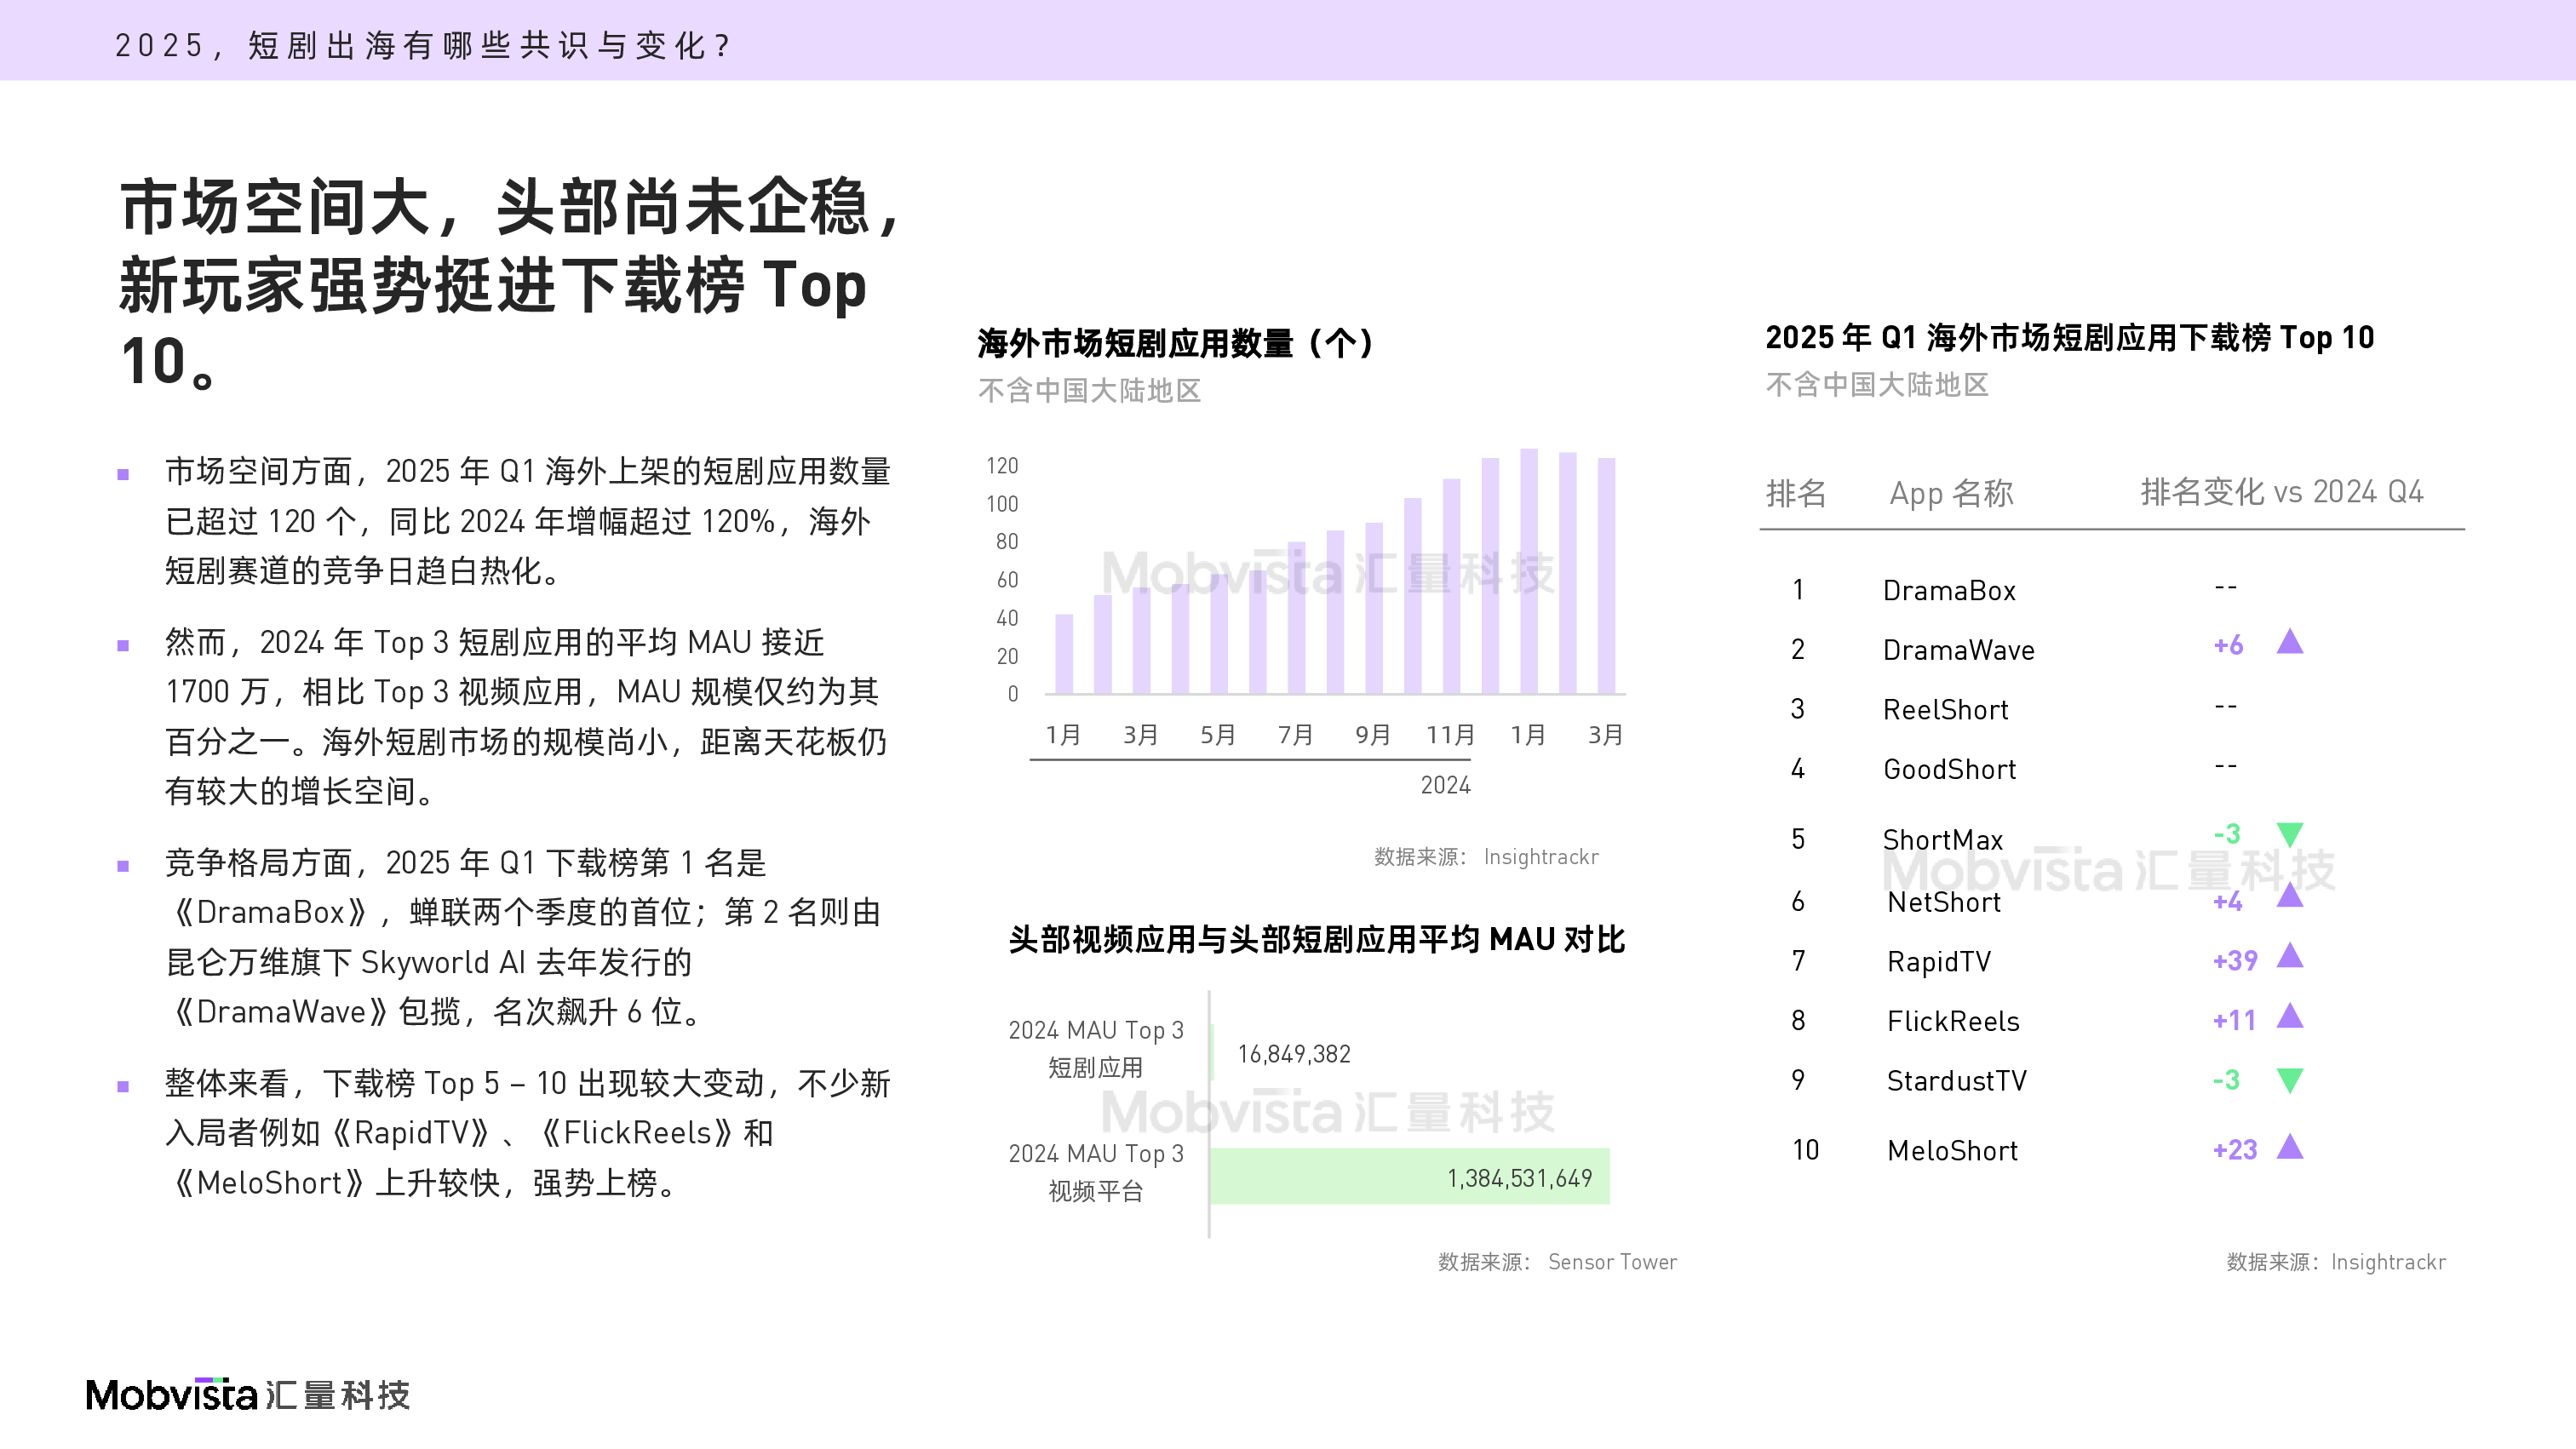Click the value 1,384,531,649
The image size is (2576, 1449).
pos(1519,1178)
